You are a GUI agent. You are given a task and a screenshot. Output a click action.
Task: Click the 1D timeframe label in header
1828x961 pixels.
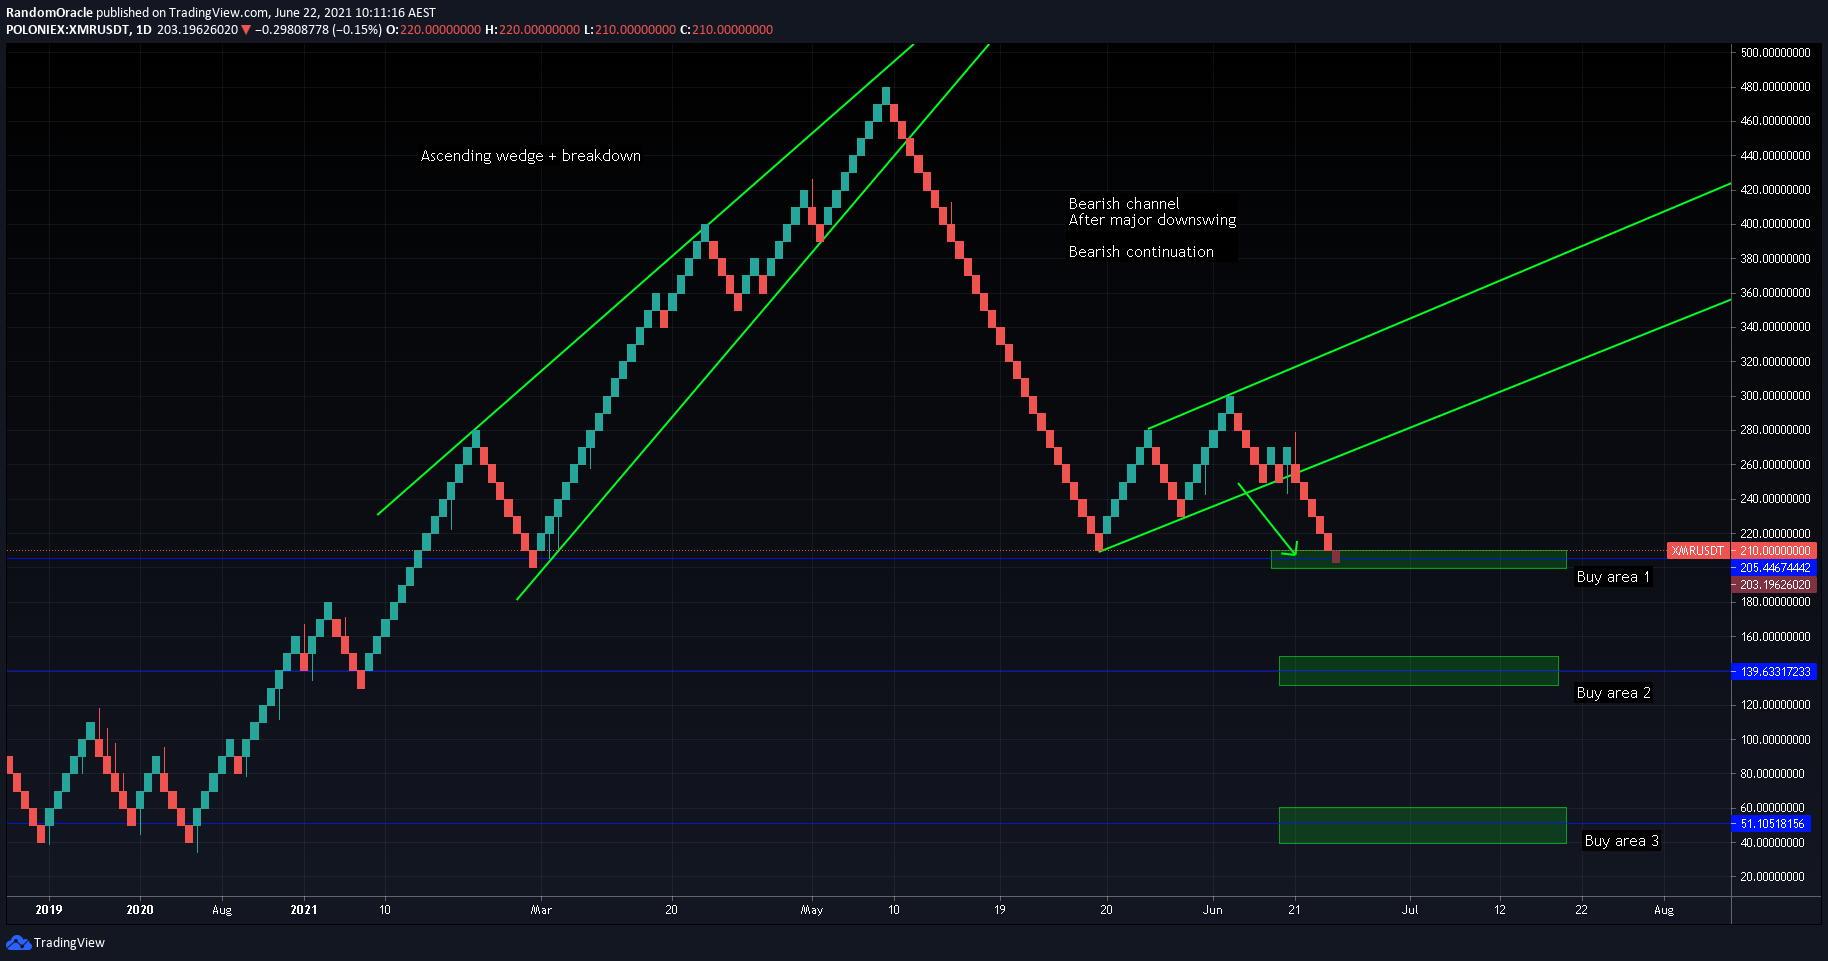pos(144,30)
